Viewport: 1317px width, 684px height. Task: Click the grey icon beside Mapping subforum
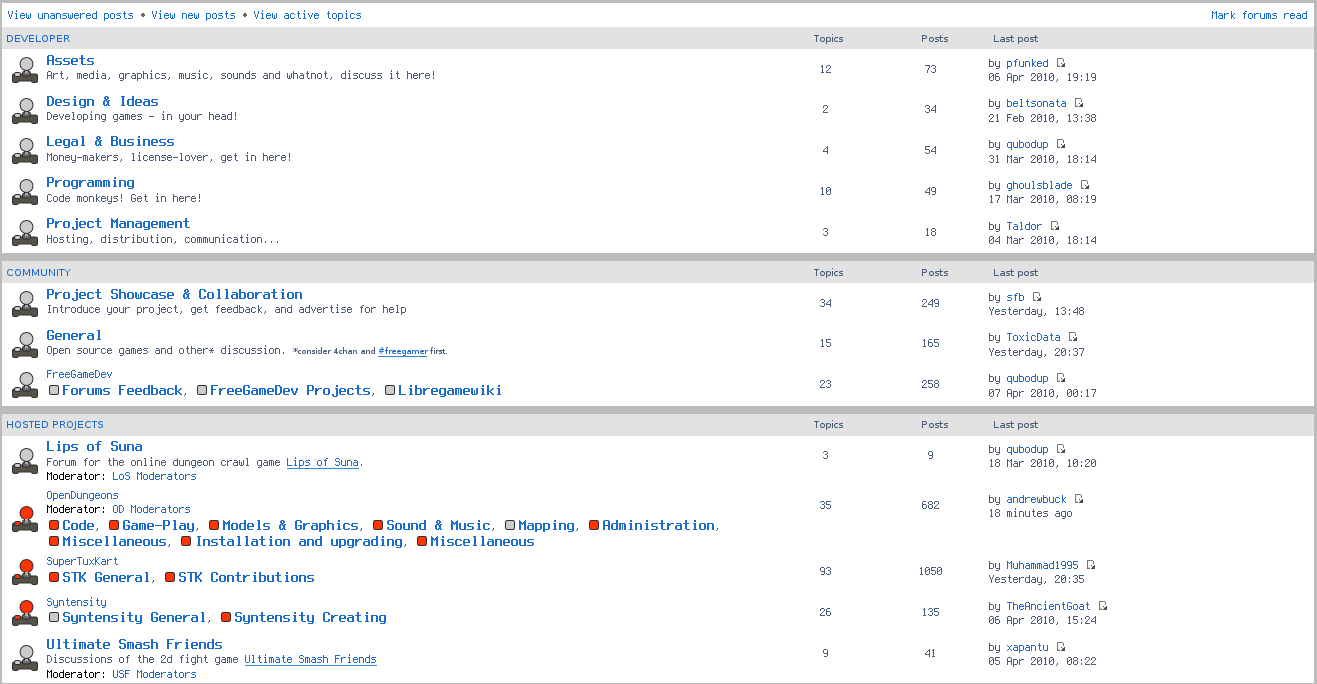pos(510,526)
